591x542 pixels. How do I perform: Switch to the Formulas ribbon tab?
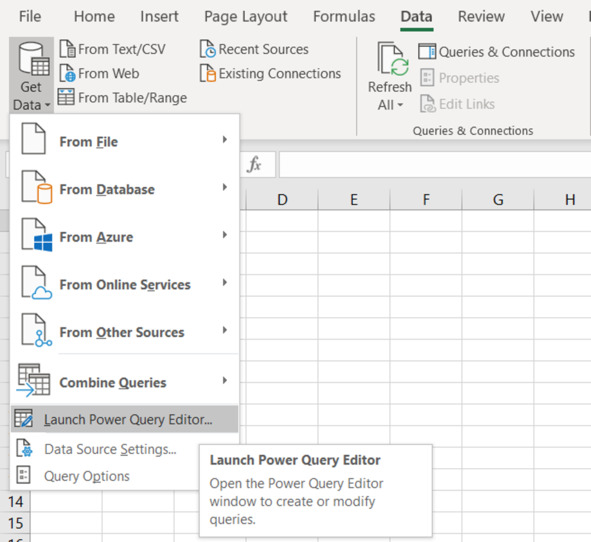click(x=344, y=17)
